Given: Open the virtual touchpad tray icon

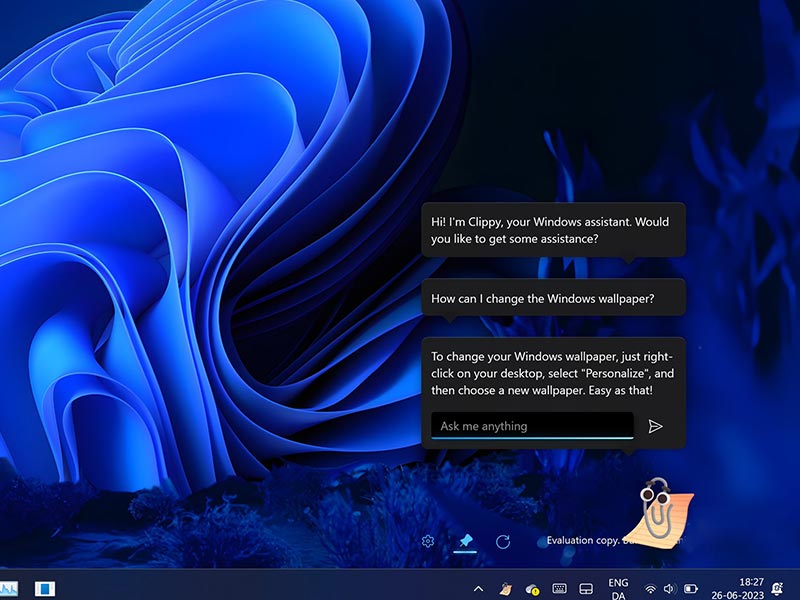Looking at the screenshot, I should click(x=586, y=589).
